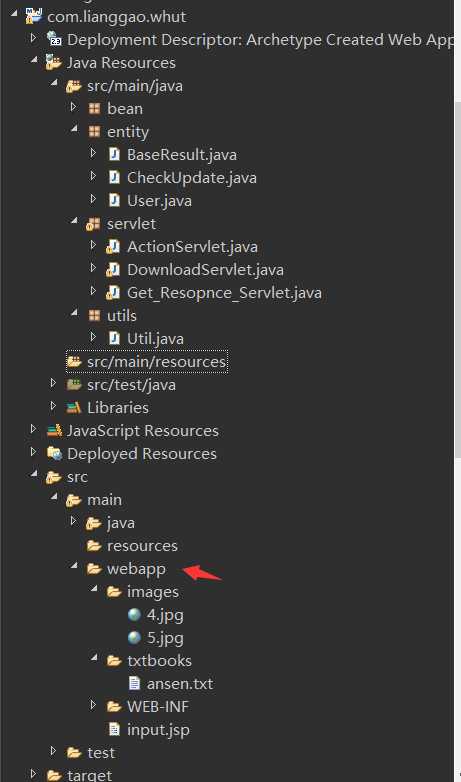Collapse the servlet package
The width and height of the screenshot is (461, 782).
(74, 221)
